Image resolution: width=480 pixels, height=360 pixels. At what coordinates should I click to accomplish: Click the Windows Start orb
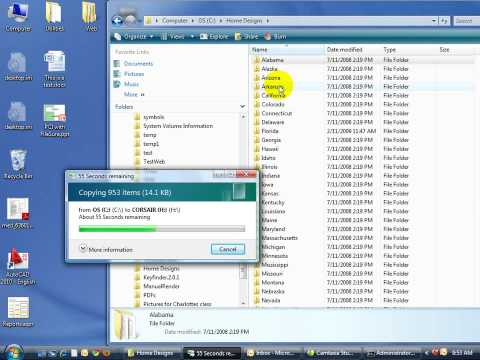tap(13, 352)
